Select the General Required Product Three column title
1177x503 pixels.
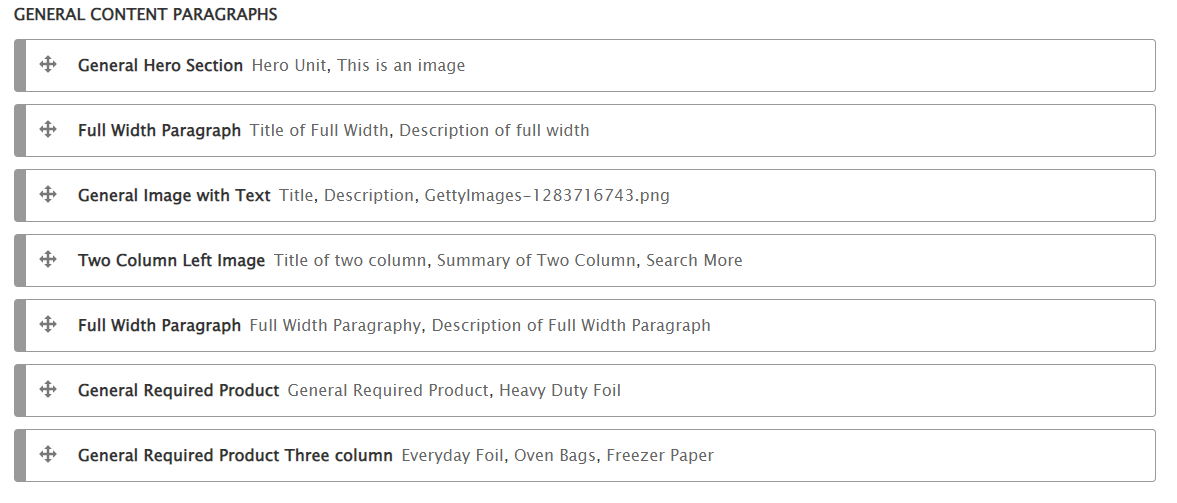pyautogui.click(x=235, y=456)
